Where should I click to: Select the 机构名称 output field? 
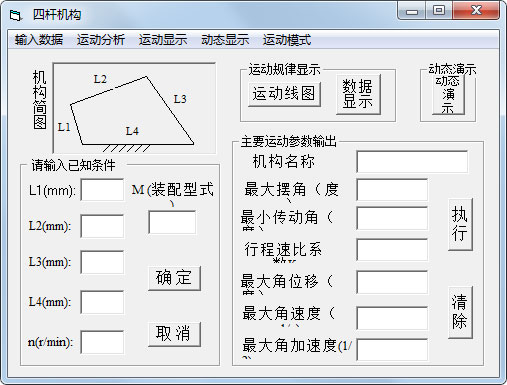pos(412,162)
